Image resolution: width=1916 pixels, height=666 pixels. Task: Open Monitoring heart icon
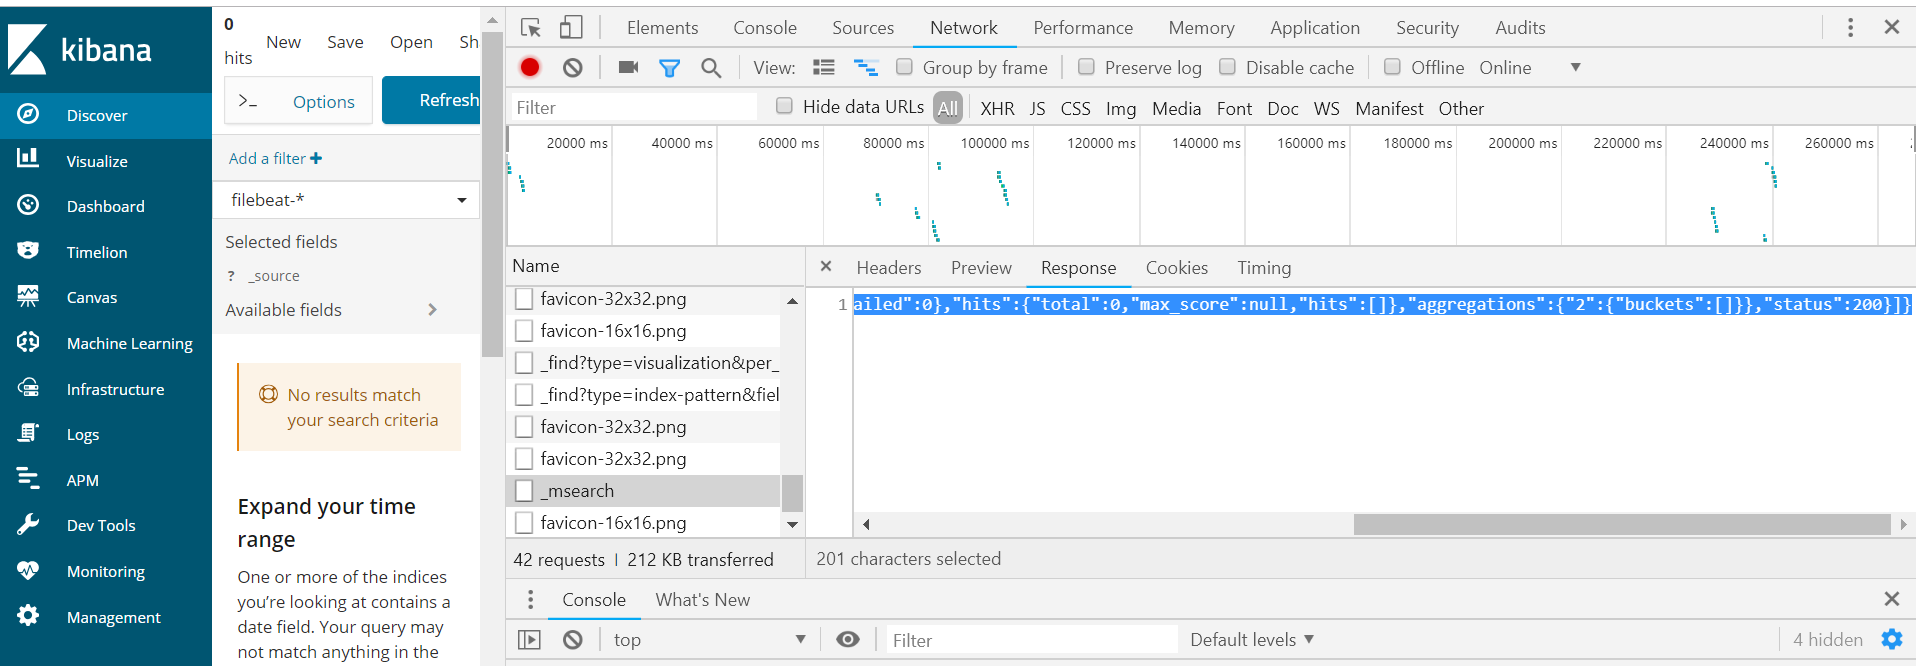pyautogui.click(x=28, y=570)
